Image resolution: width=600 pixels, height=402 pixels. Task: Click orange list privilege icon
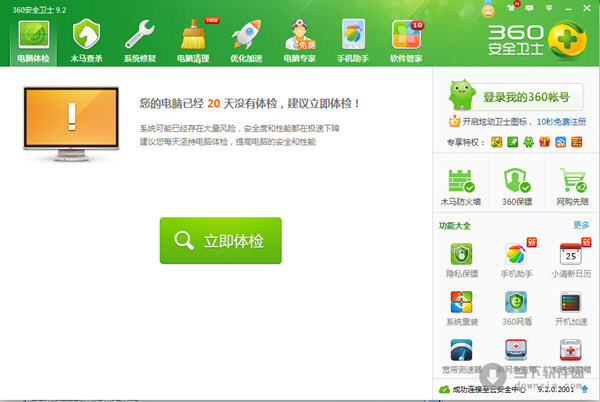point(577,142)
